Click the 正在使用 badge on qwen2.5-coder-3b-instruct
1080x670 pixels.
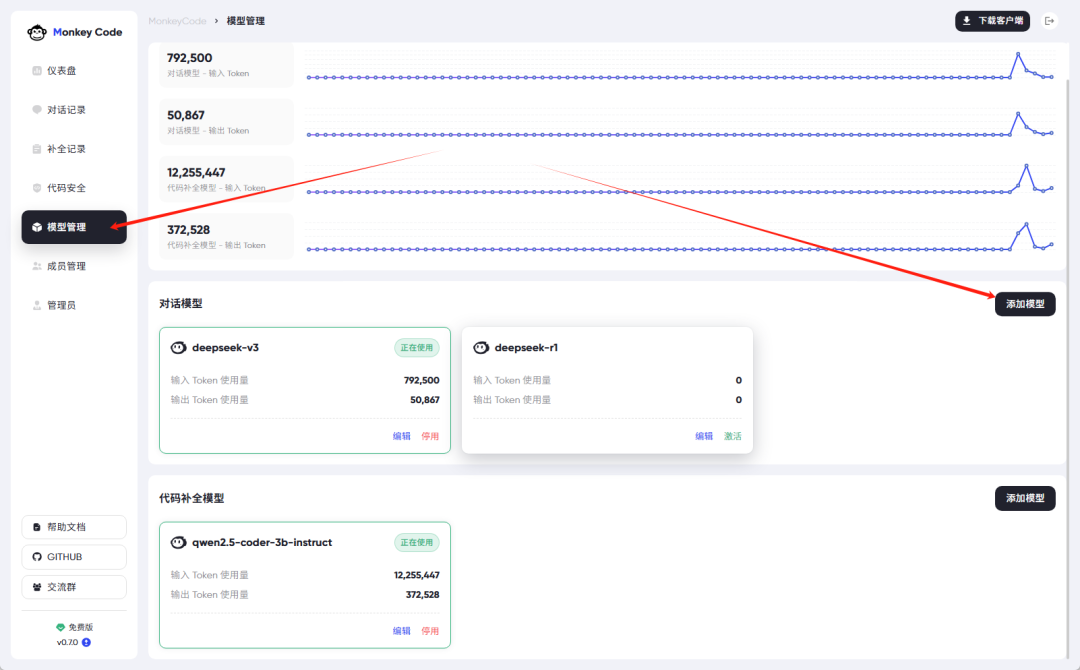pyautogui.click(x=417, y=543)
